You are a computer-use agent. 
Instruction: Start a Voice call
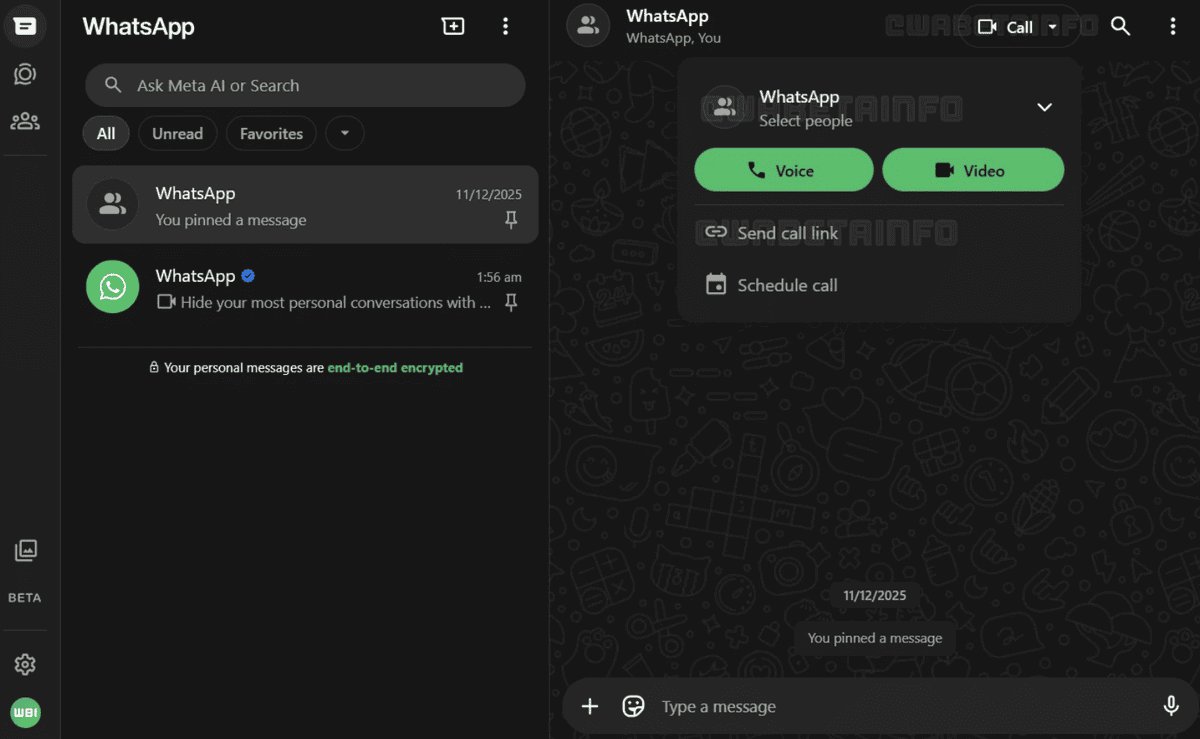coord(783,170)
